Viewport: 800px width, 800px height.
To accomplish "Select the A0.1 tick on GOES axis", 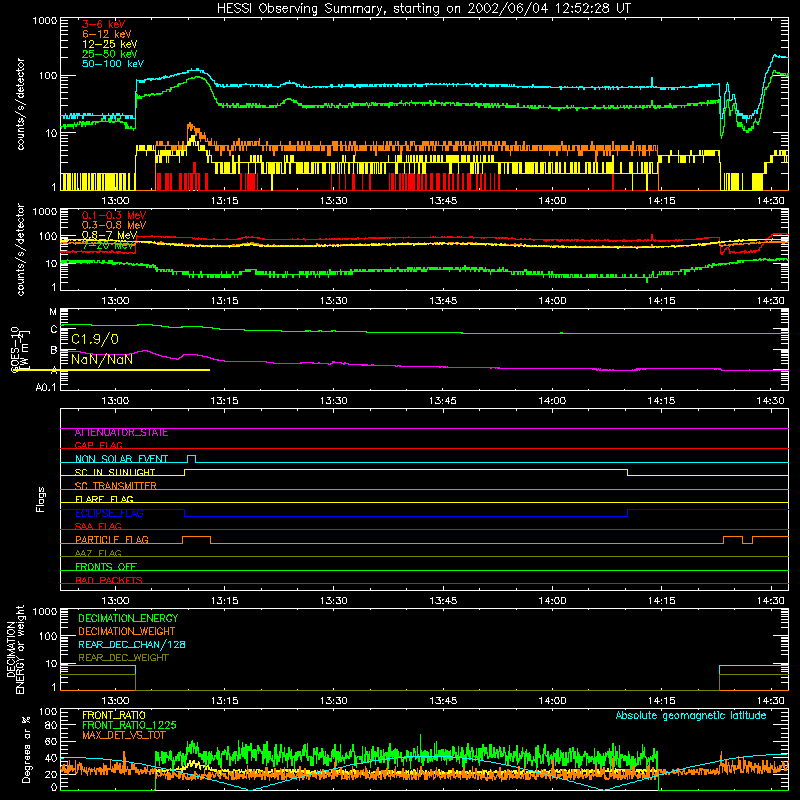I will 45,387.
